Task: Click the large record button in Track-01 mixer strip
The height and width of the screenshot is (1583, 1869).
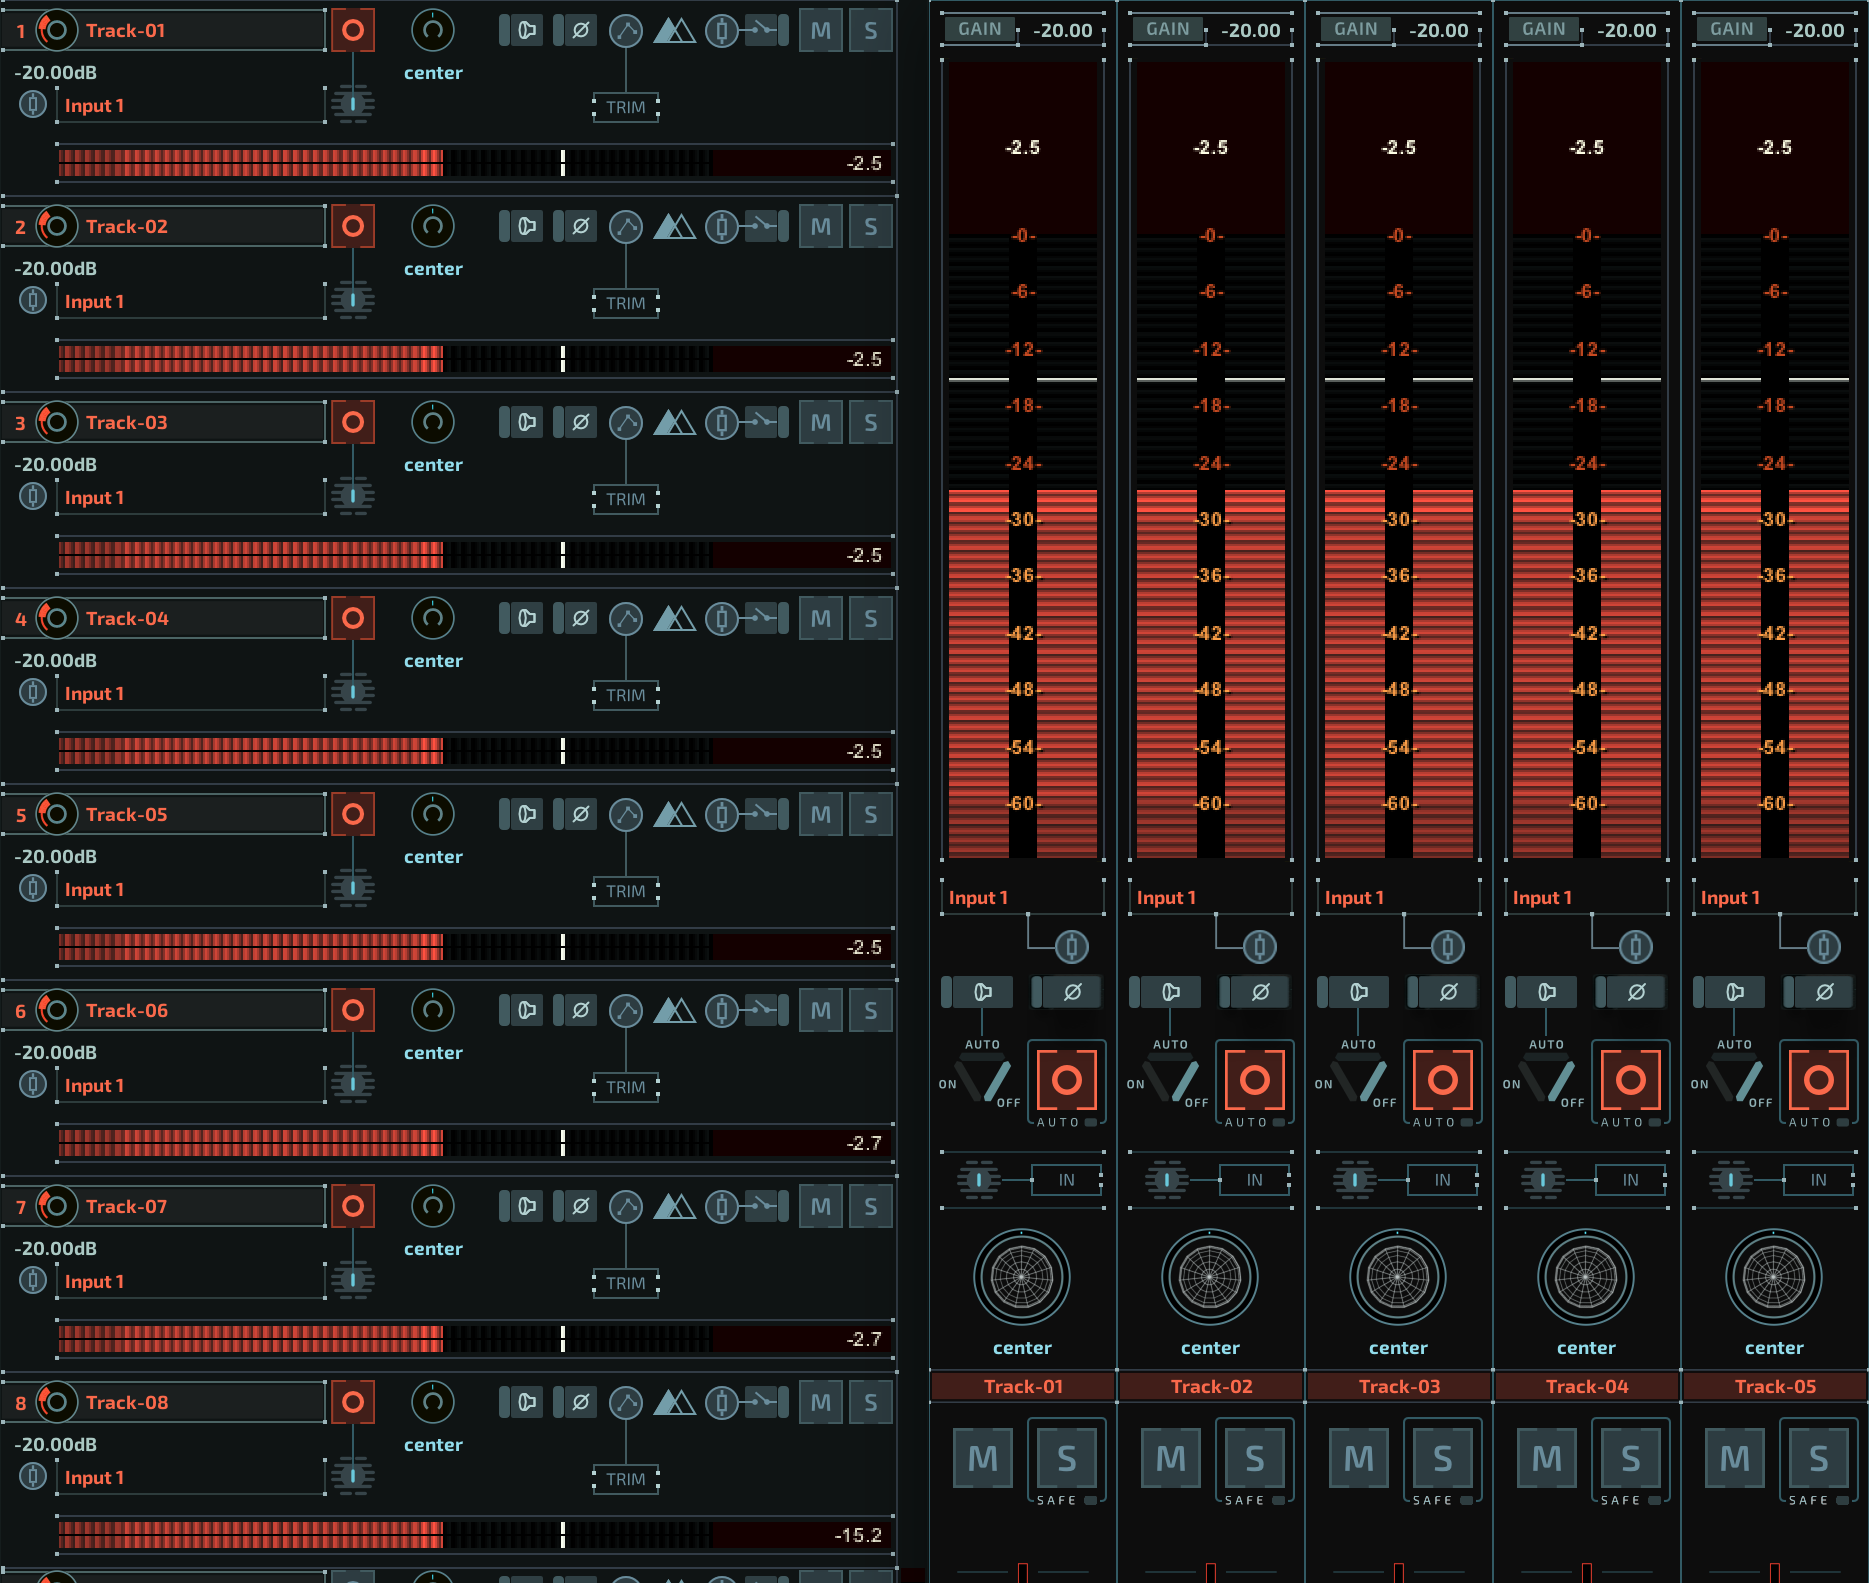Action: tap(1067, 1080)
